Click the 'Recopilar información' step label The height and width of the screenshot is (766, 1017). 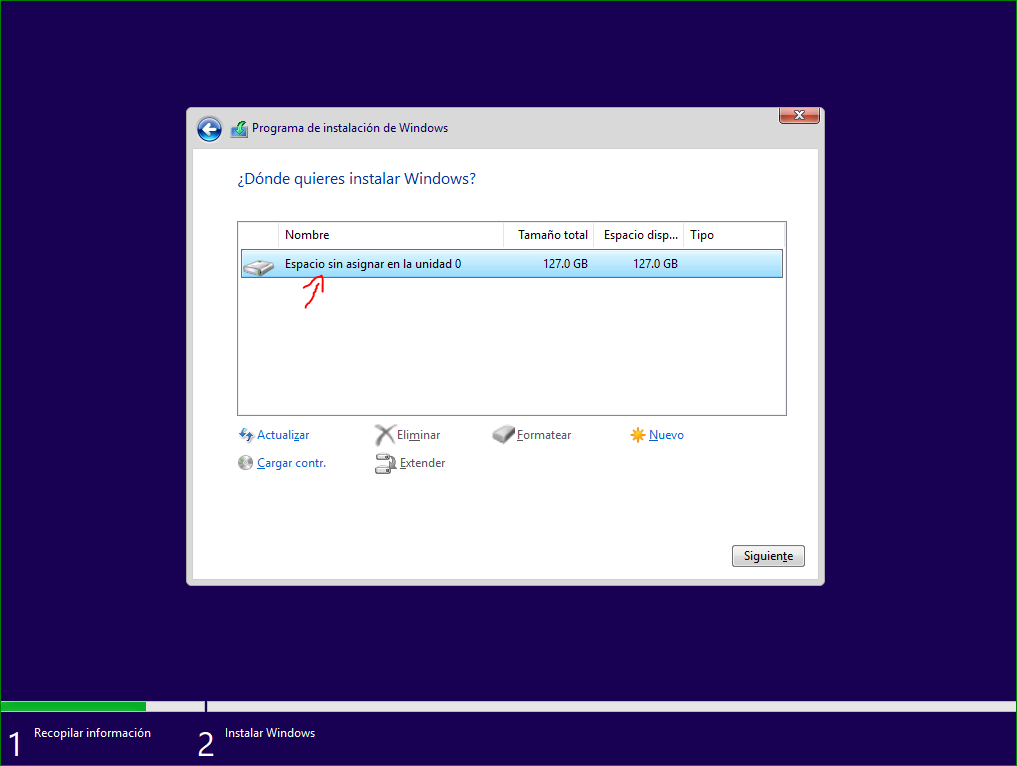pyautogui.click(x=92, y=733)
